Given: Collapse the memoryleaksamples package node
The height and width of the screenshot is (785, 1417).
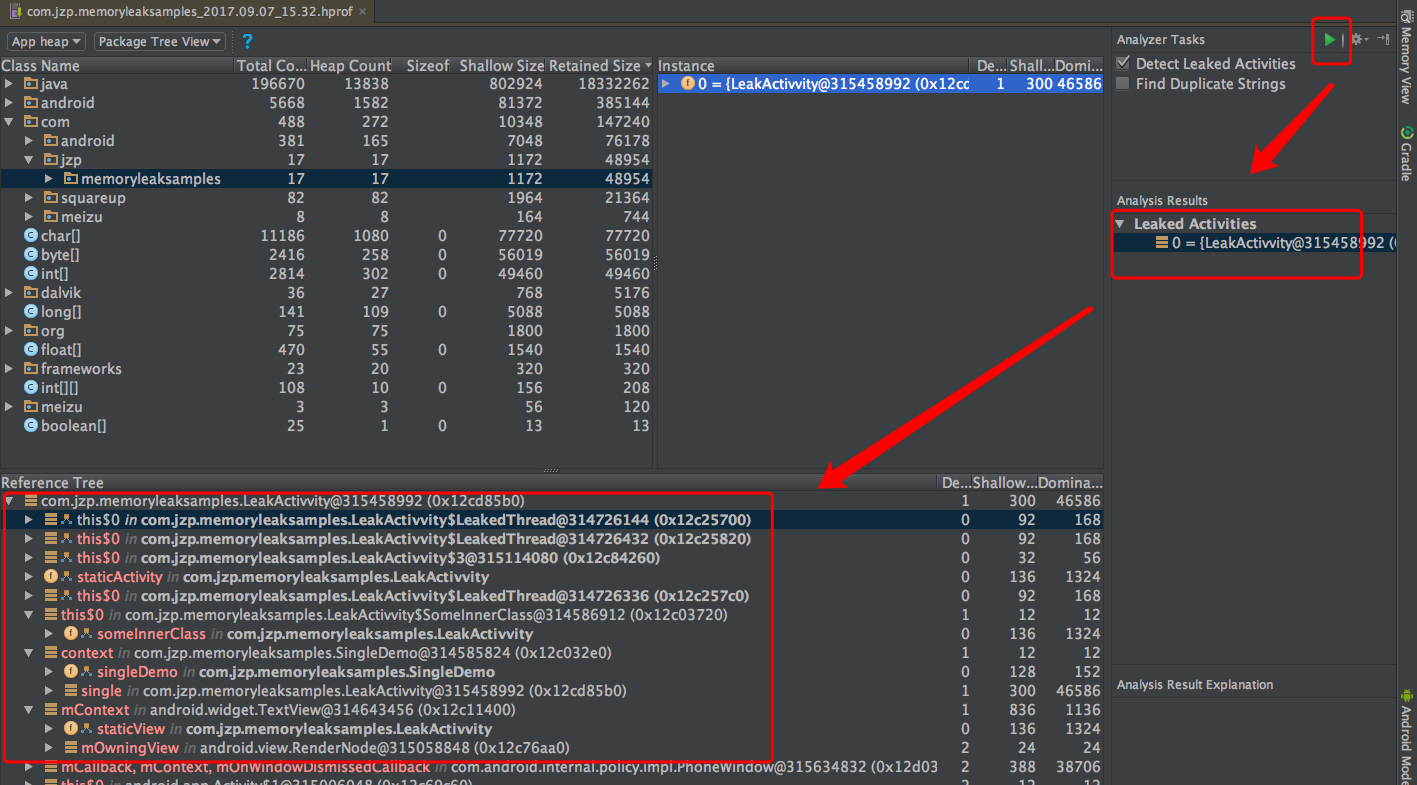Looking at the screenshot, I should click(48, 178).
